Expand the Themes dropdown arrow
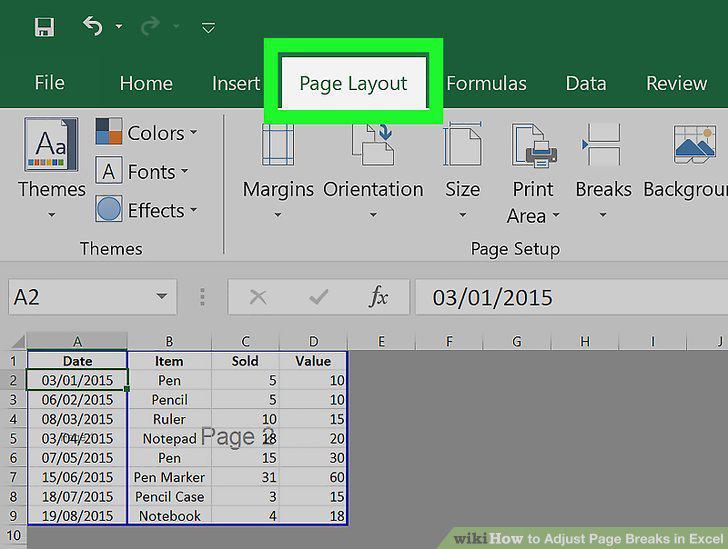 tap(52, 215)
